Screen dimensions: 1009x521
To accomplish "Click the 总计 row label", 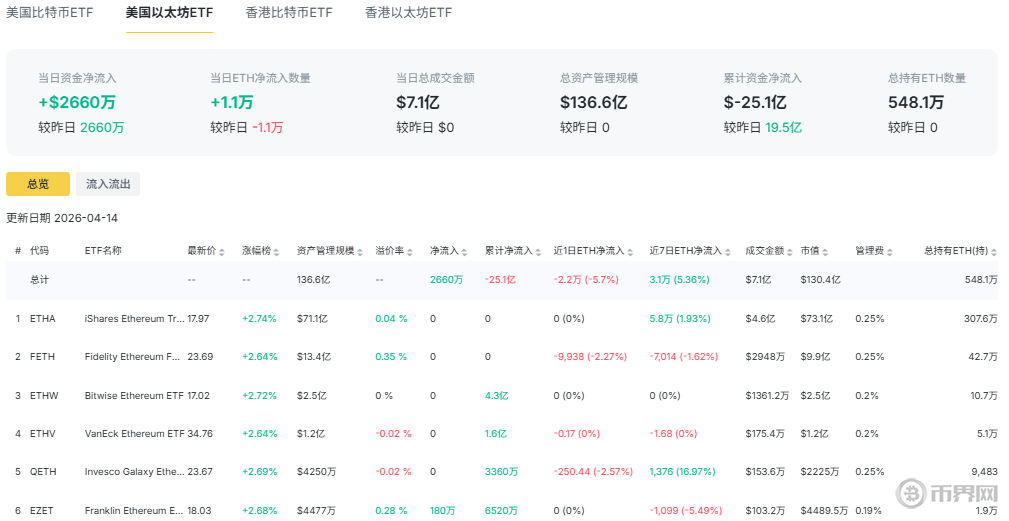I will click(x=39, y=280).
